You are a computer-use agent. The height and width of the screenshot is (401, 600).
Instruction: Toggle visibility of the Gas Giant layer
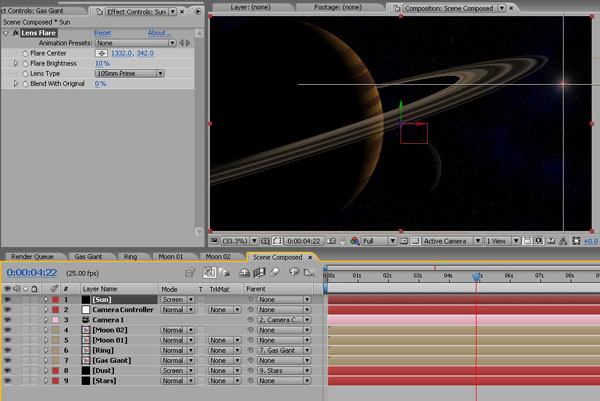point(7,360)
